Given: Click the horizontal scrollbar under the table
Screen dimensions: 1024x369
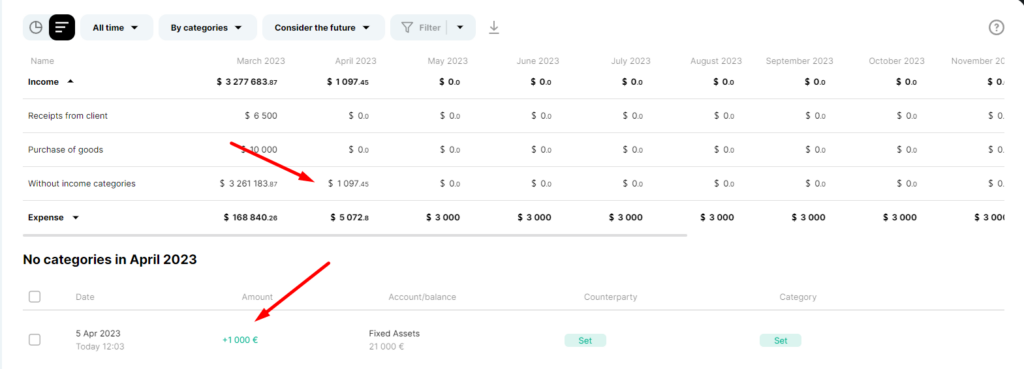Looking at the screenshot, I should tap(355, 234).
